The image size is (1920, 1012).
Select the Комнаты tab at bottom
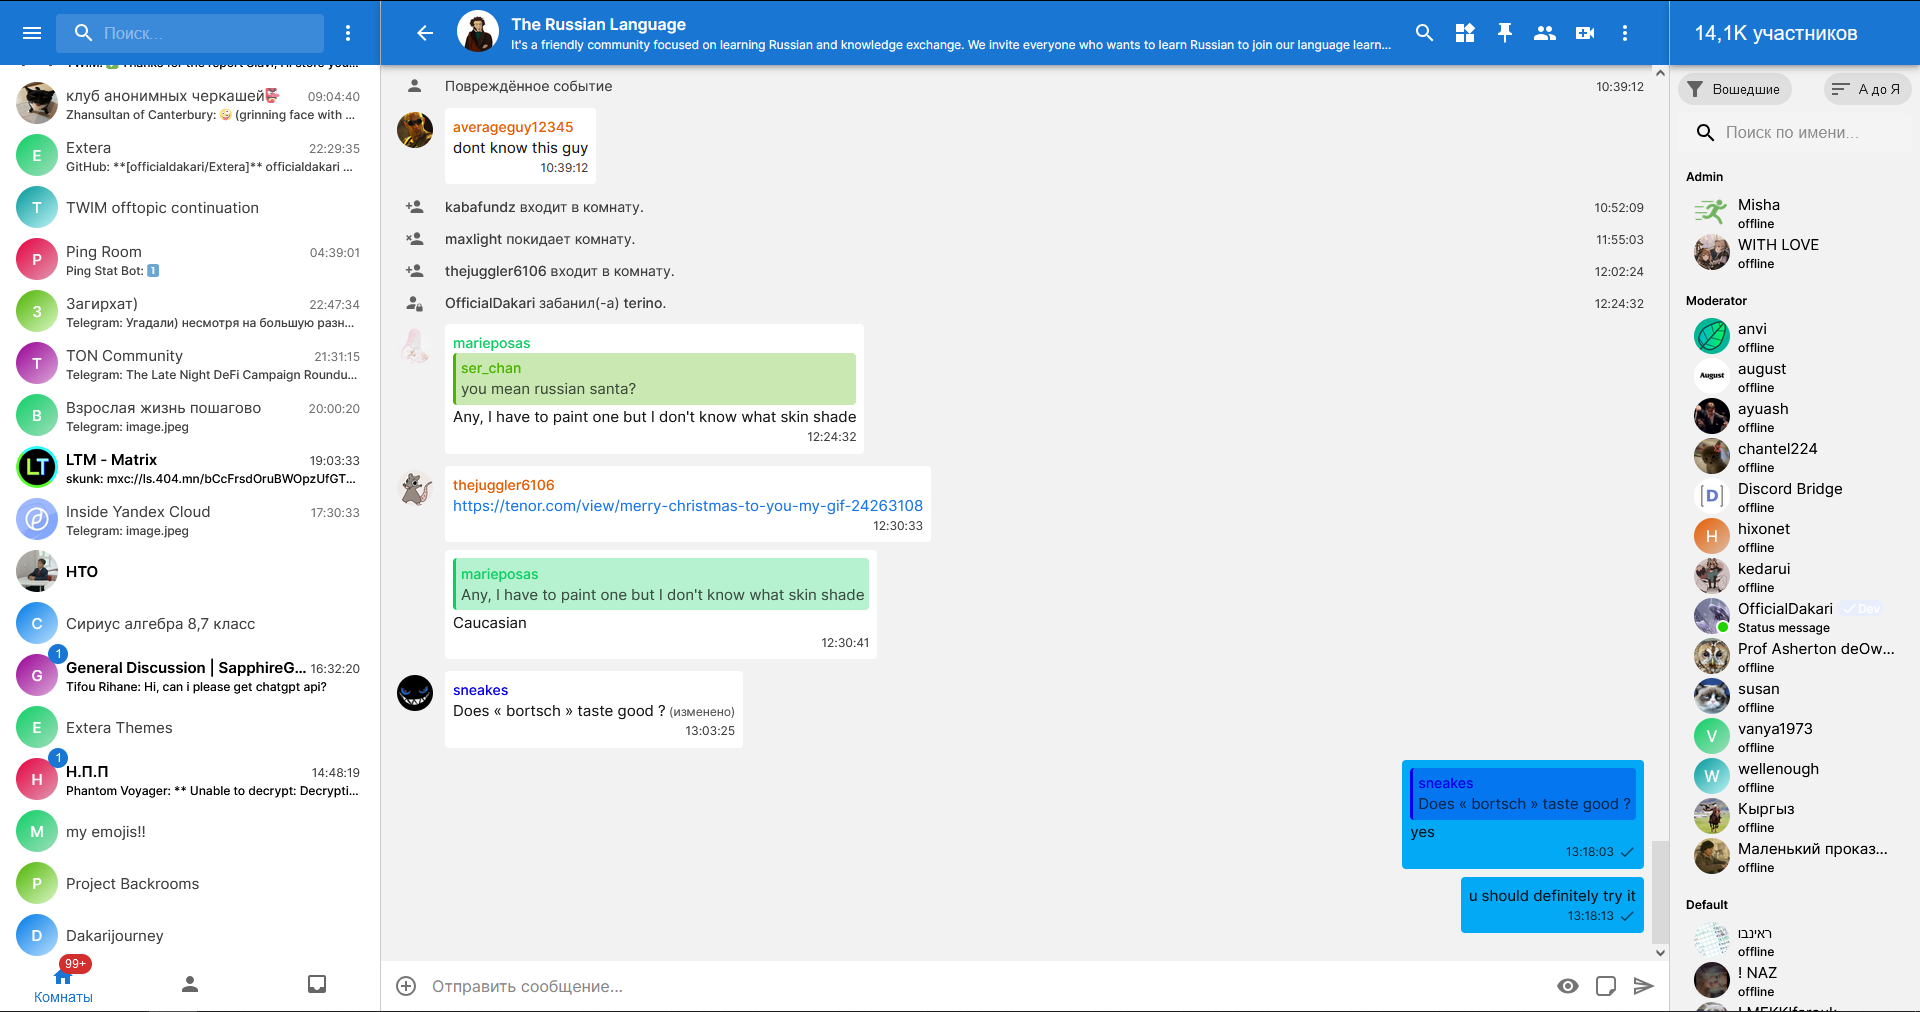click(x=63, y=986)
